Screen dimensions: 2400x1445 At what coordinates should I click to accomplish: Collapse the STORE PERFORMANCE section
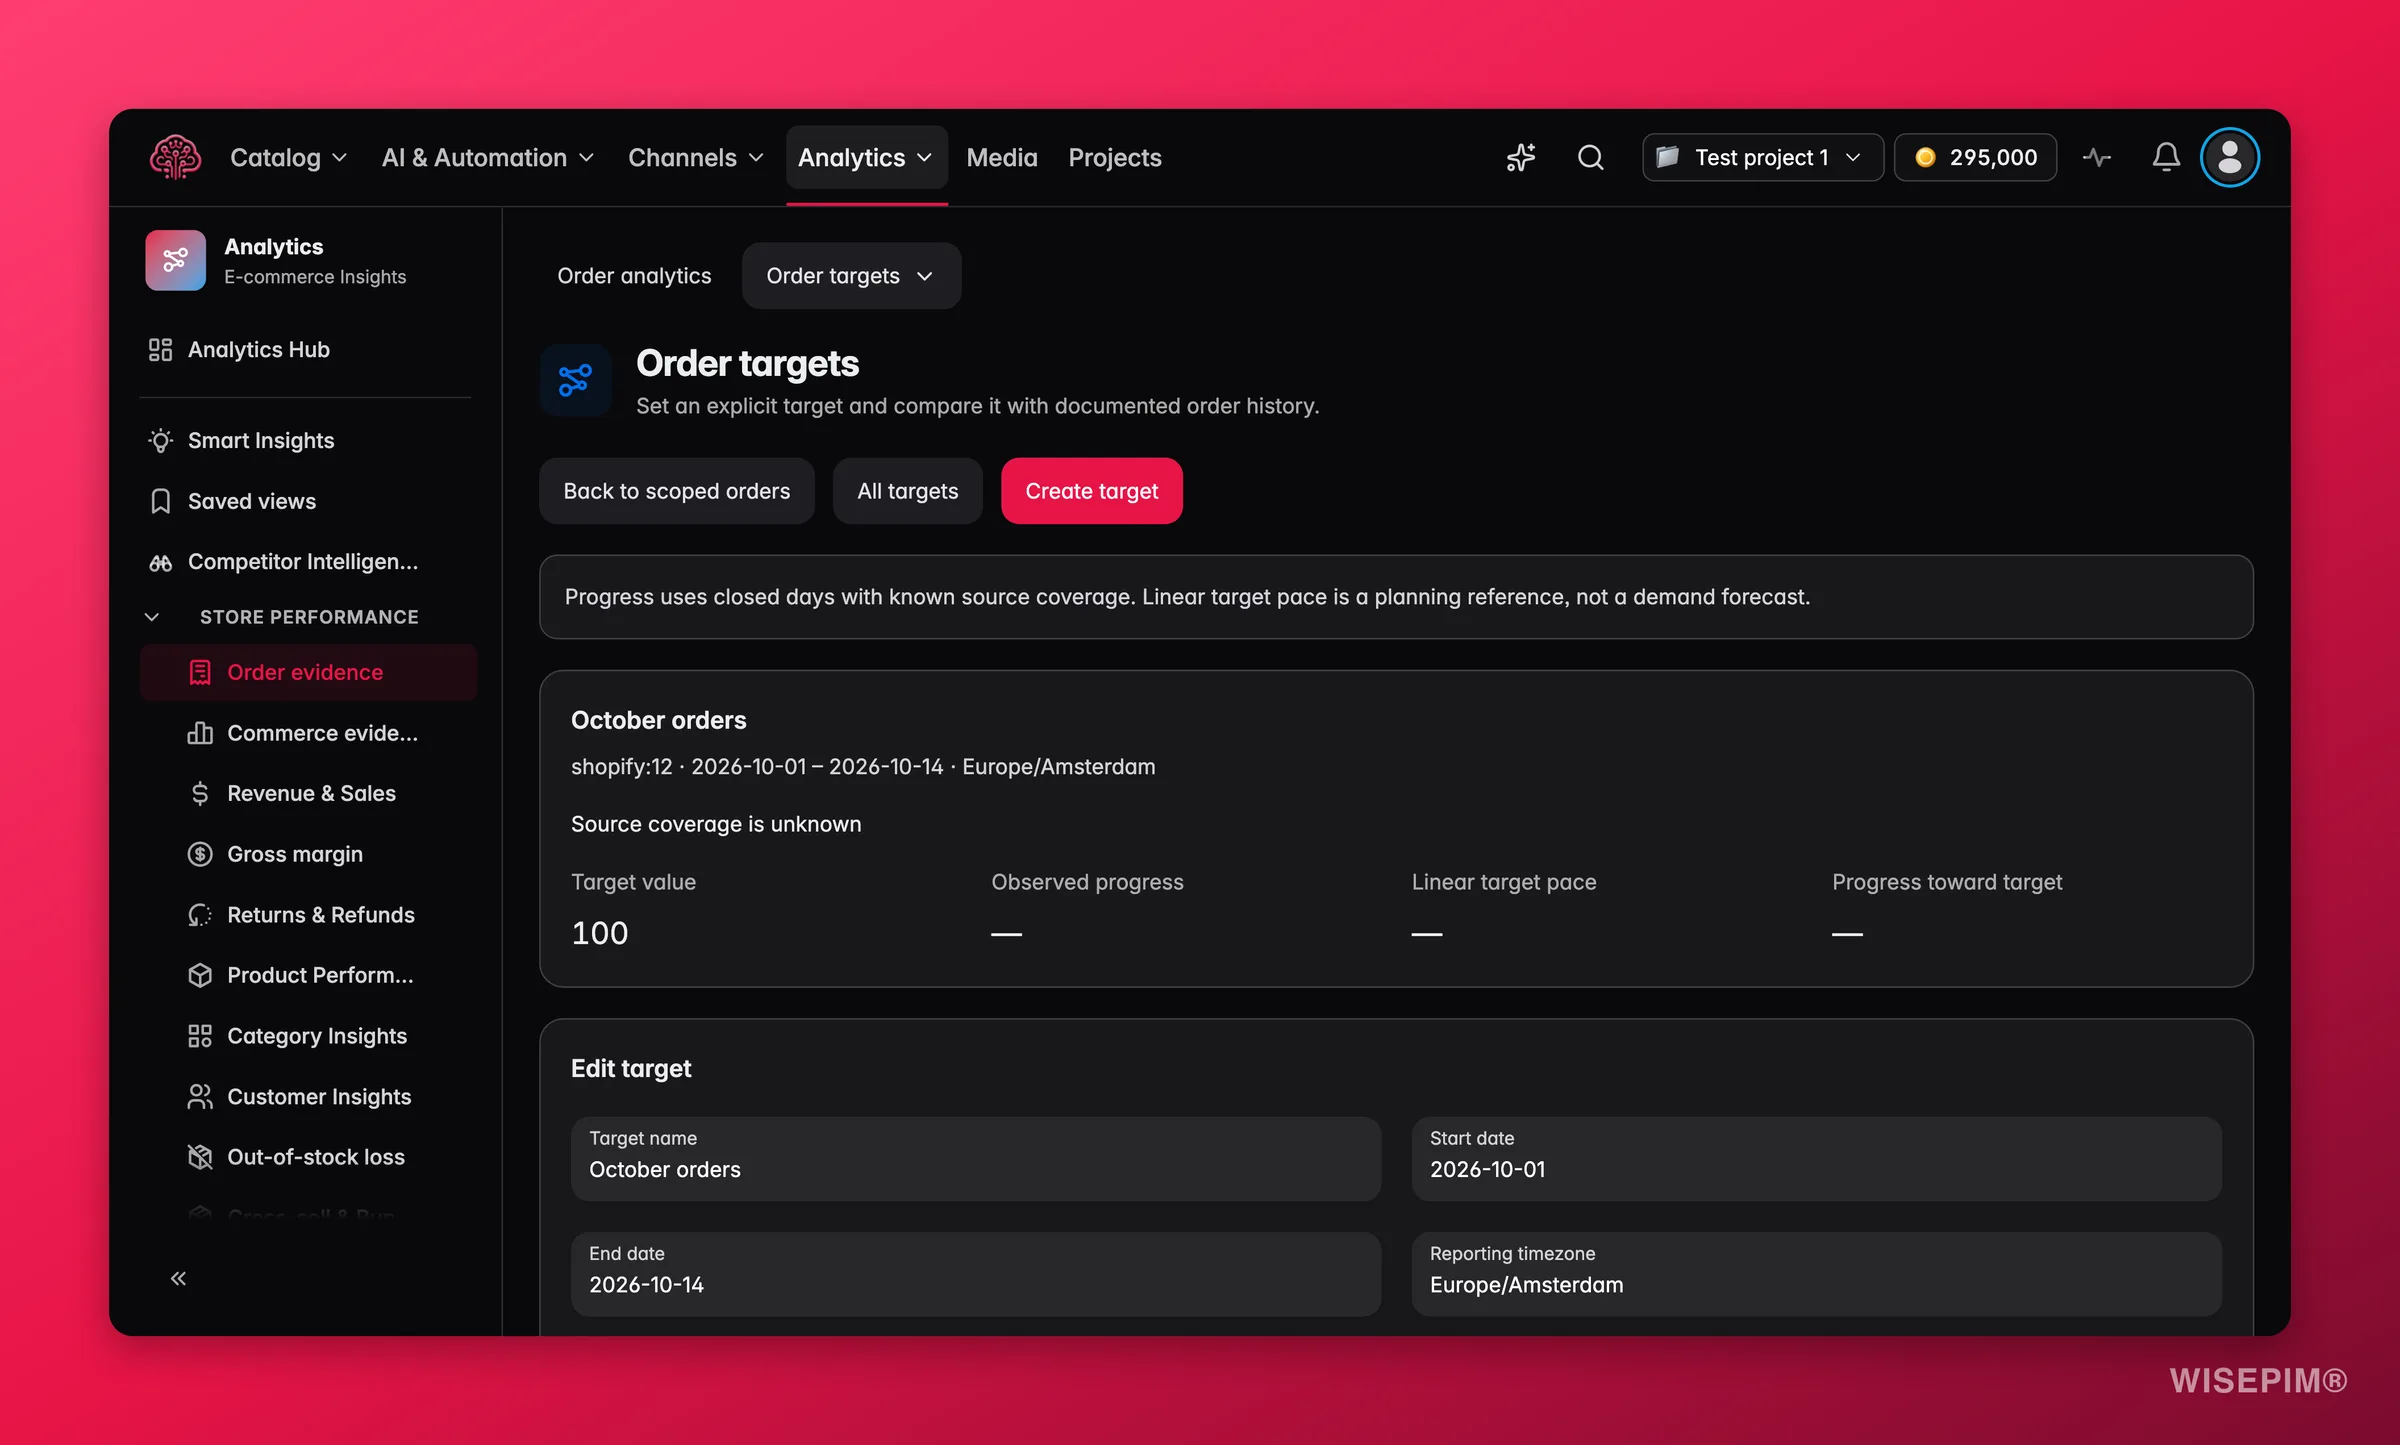click(x=152, y=617)
